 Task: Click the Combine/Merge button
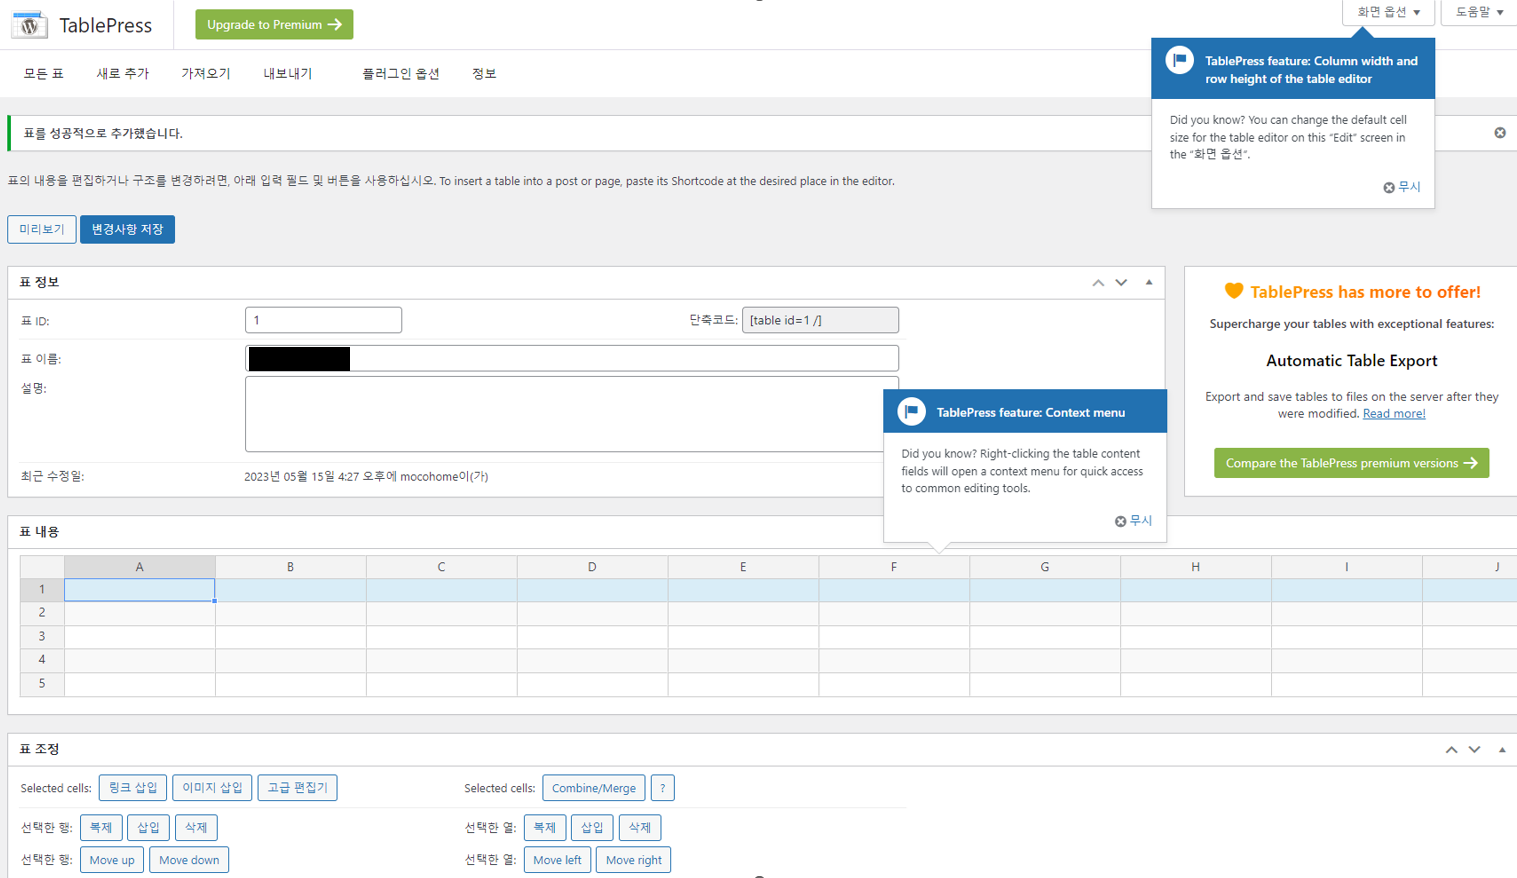(x=594, y=788)
